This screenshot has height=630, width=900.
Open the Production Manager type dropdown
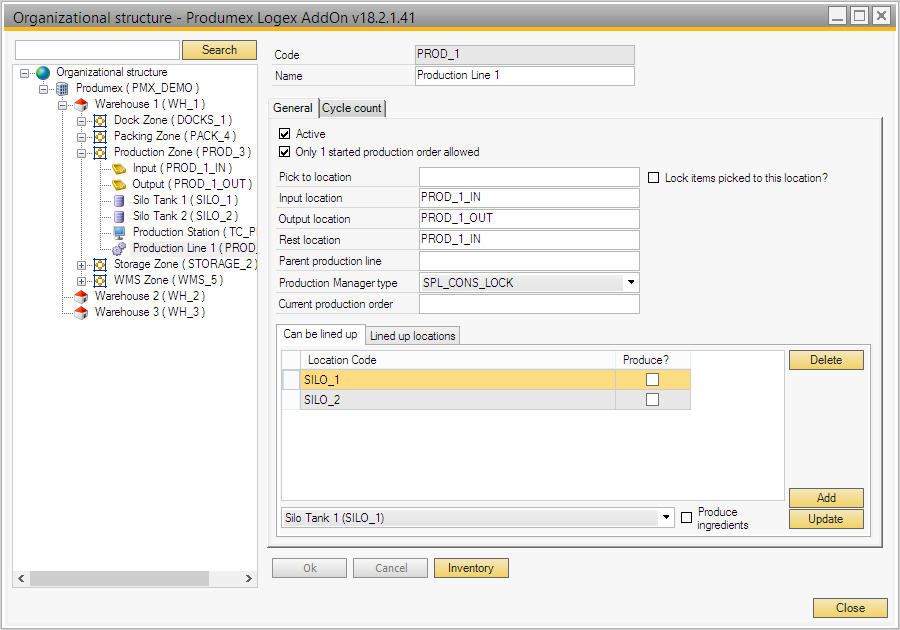[x=630, y=283]
